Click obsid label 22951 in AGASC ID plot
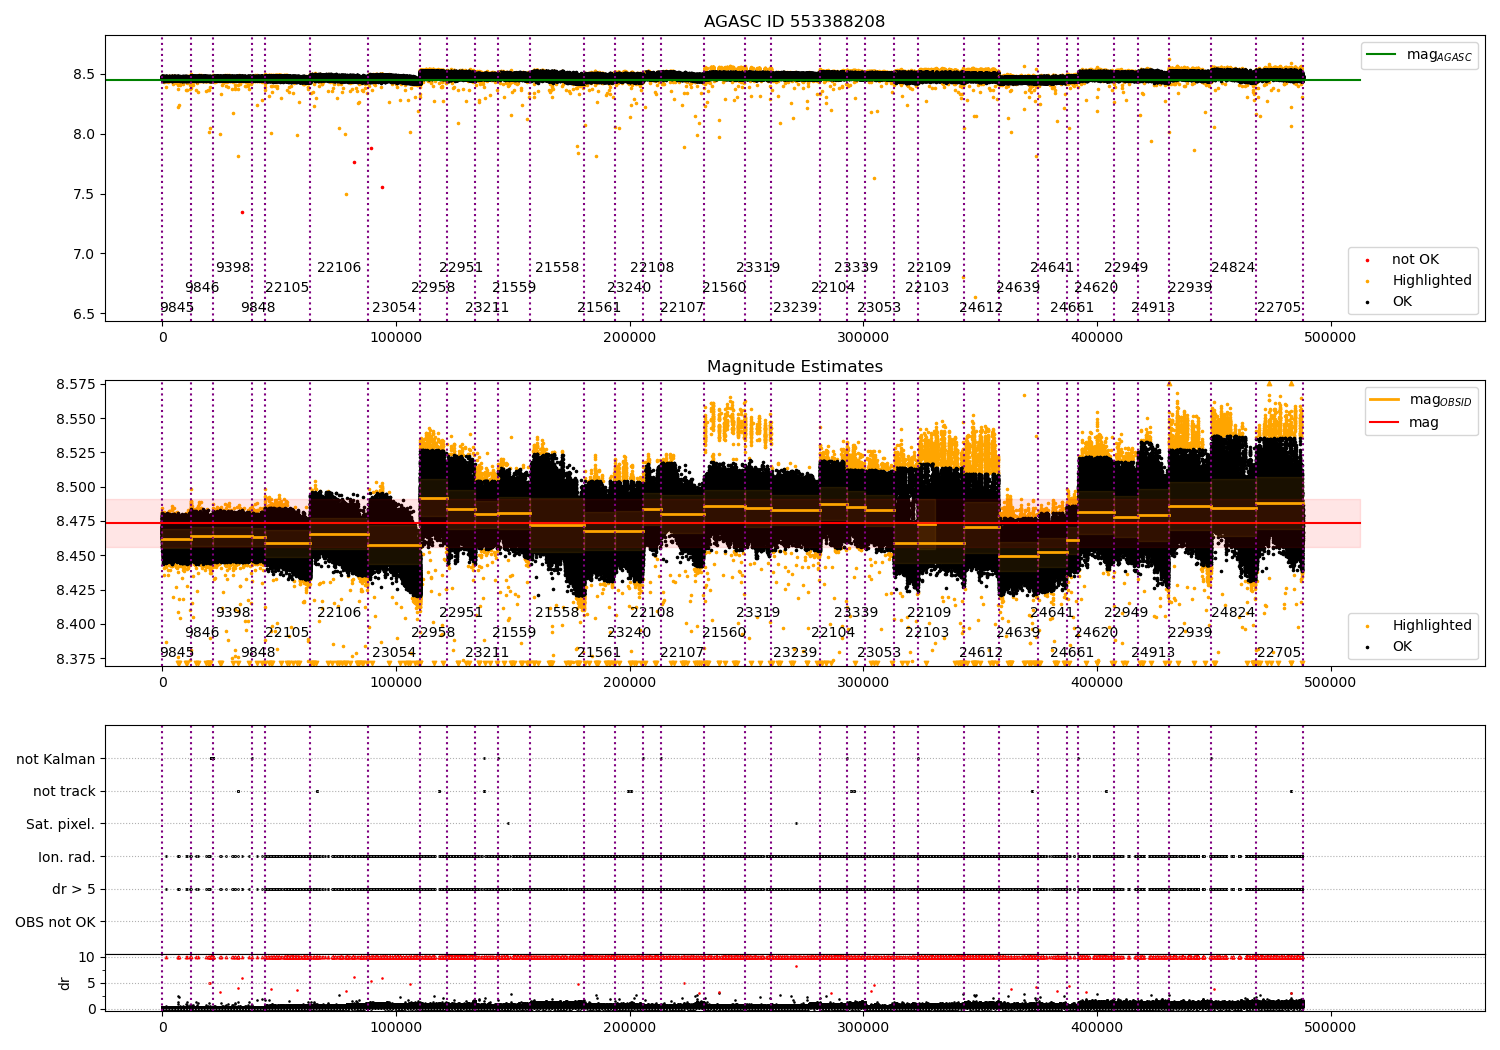The width and height of the screenshot is (1500, 1050). coord(461,267)
